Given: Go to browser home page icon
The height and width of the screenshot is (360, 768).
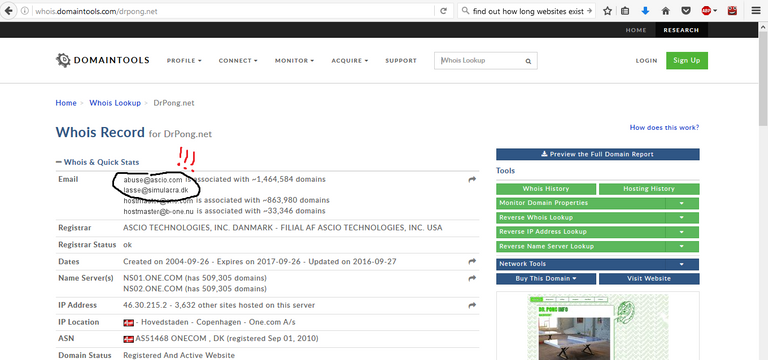Looking at the screenshot, I should tap(665, 11).
